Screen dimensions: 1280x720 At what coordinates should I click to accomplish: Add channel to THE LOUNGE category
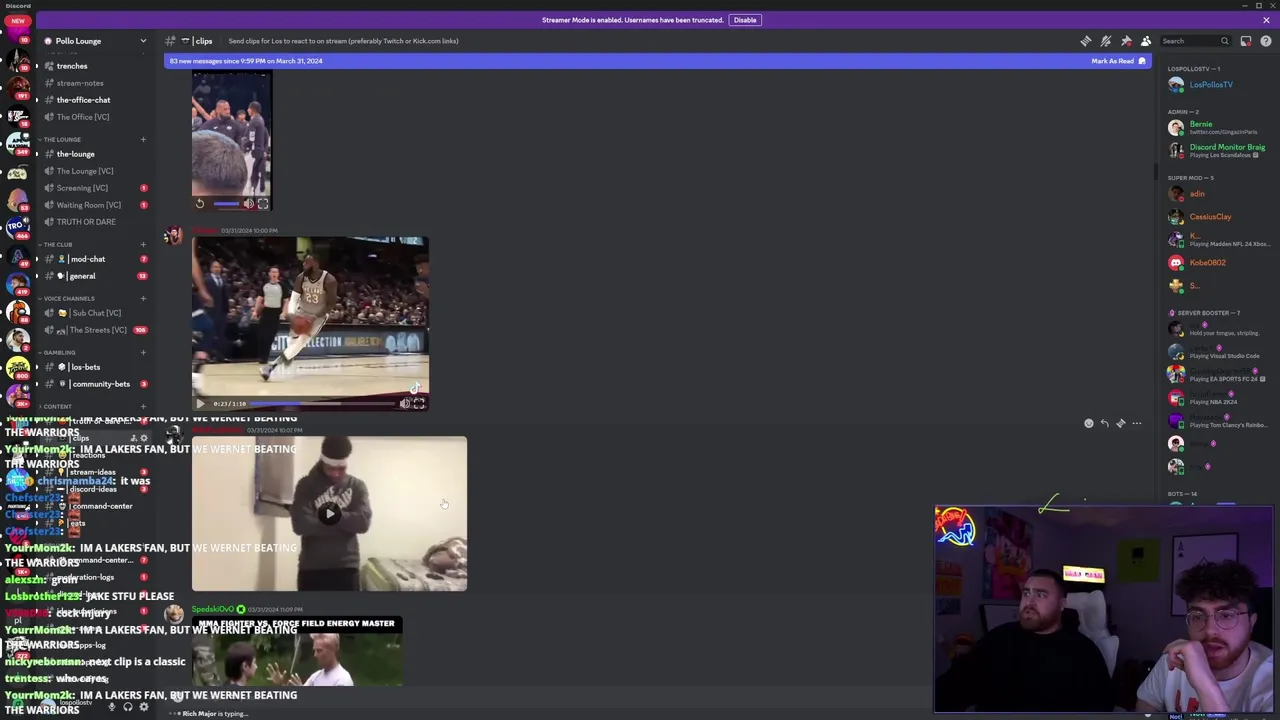click(x=143, y=139)
